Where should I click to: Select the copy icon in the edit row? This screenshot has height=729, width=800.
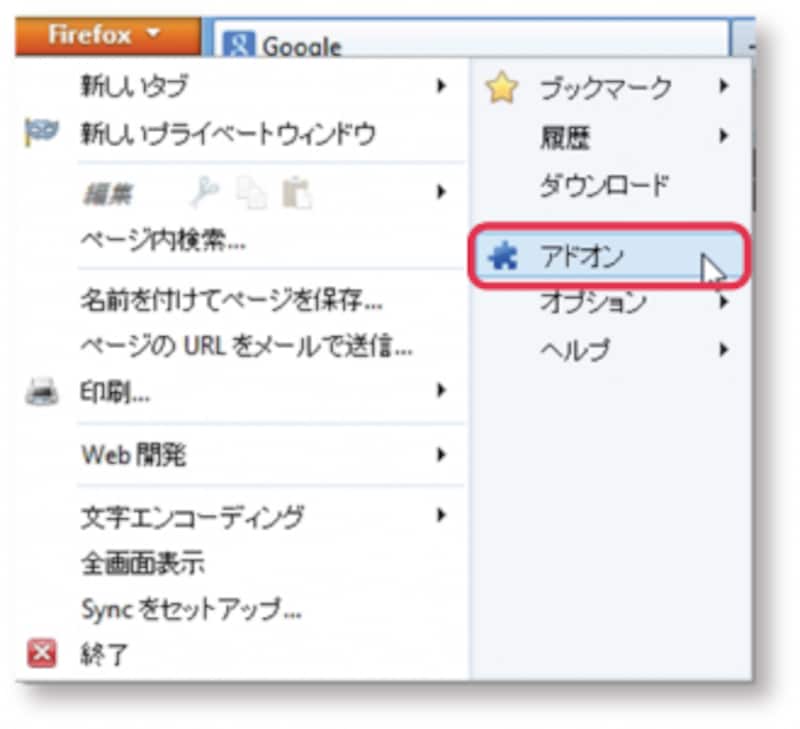tap(250, 190)
